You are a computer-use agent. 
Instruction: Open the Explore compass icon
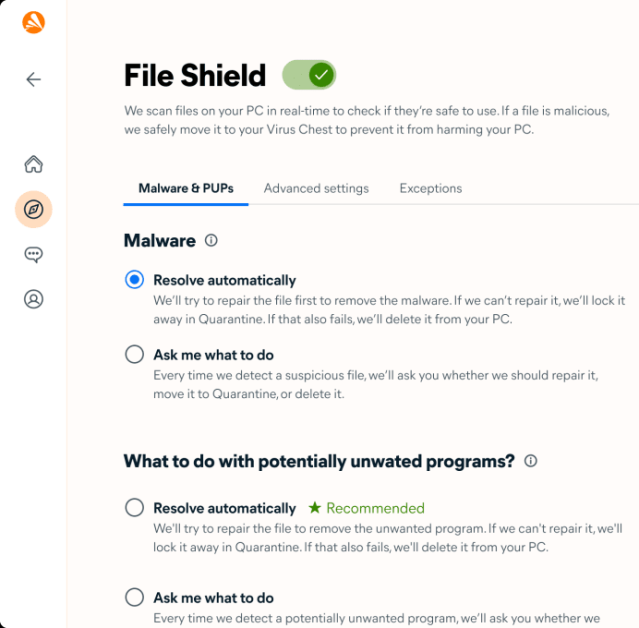(x=33, y=209)
